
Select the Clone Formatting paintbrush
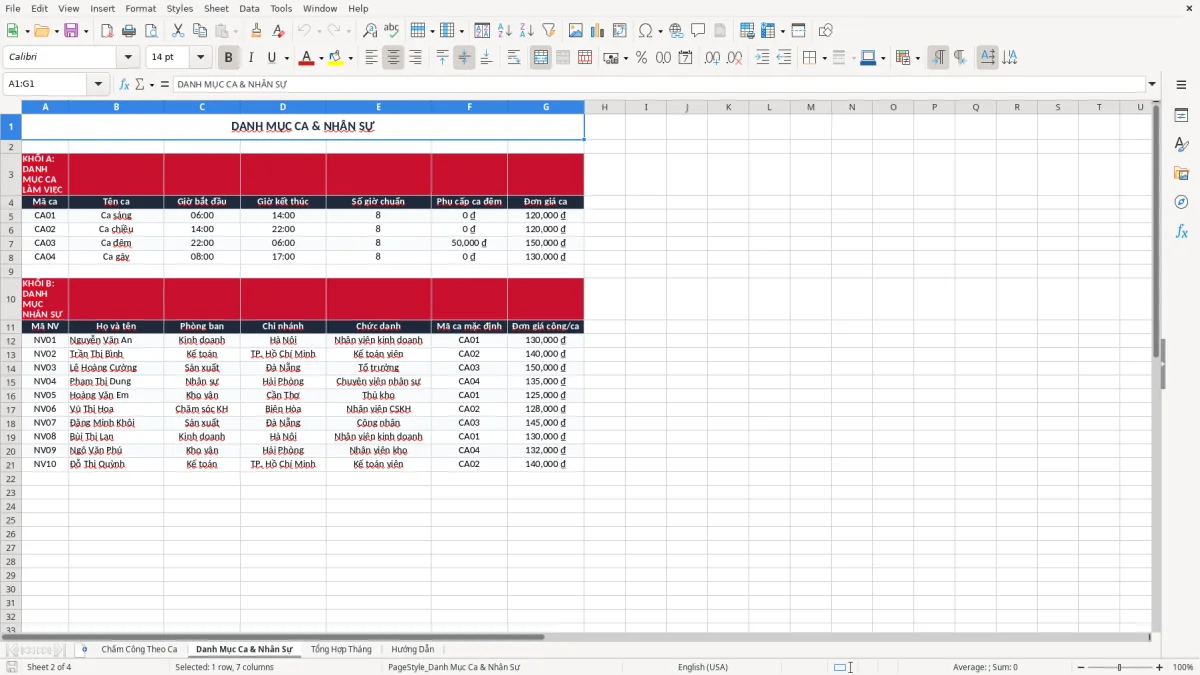(x=256, y=31)
